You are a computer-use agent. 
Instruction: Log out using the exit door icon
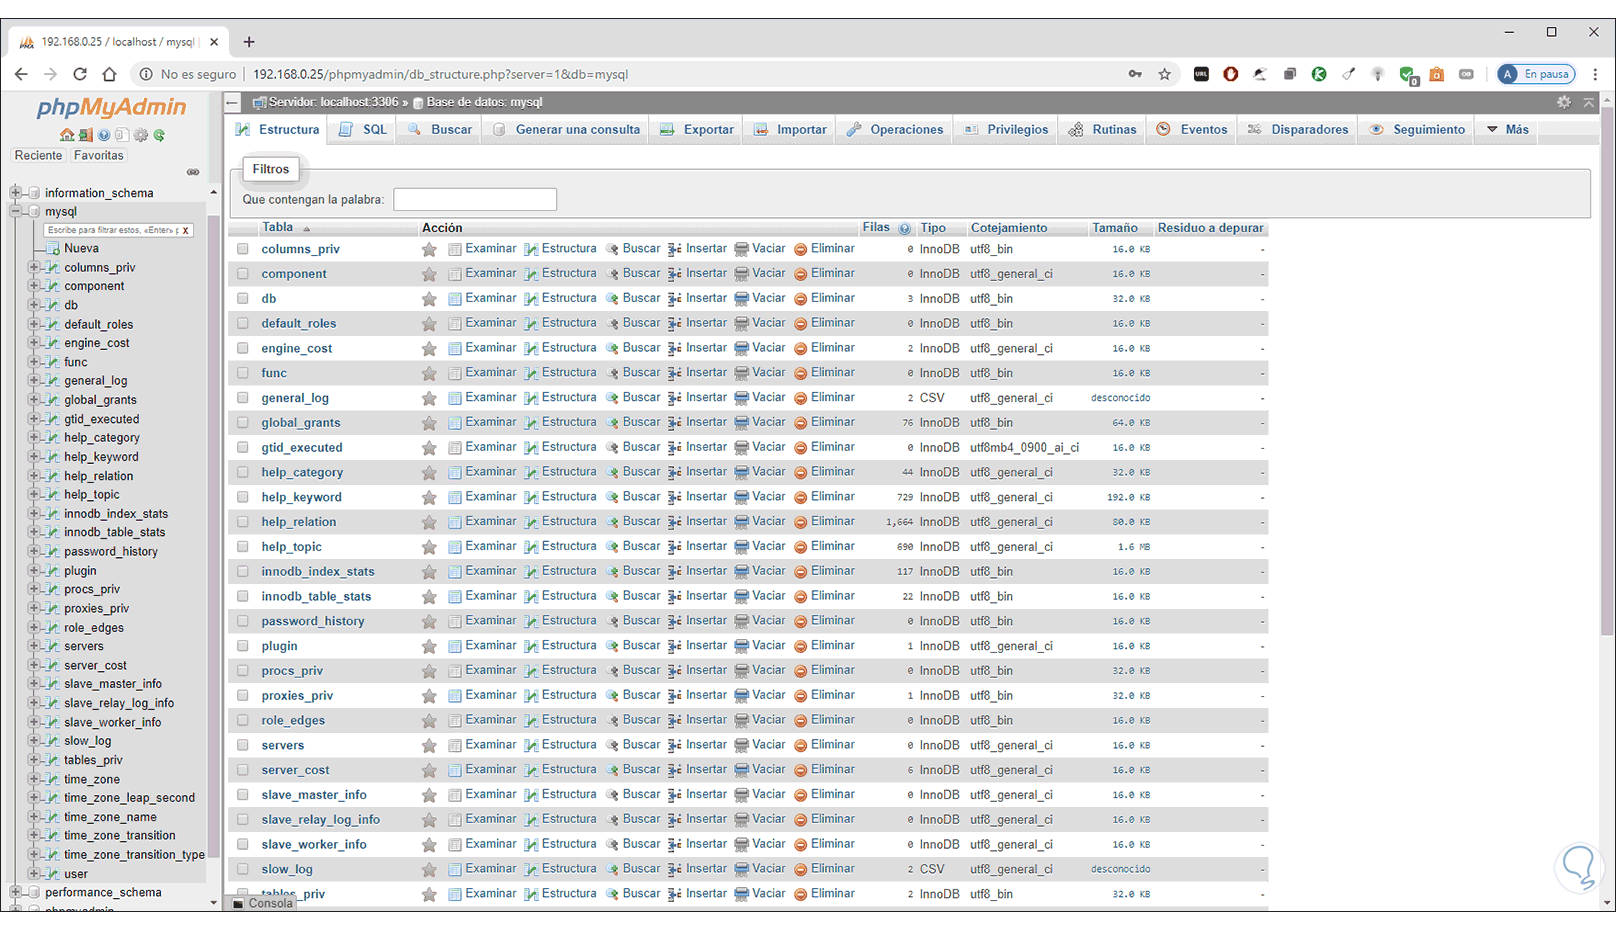tap(86, 135)
